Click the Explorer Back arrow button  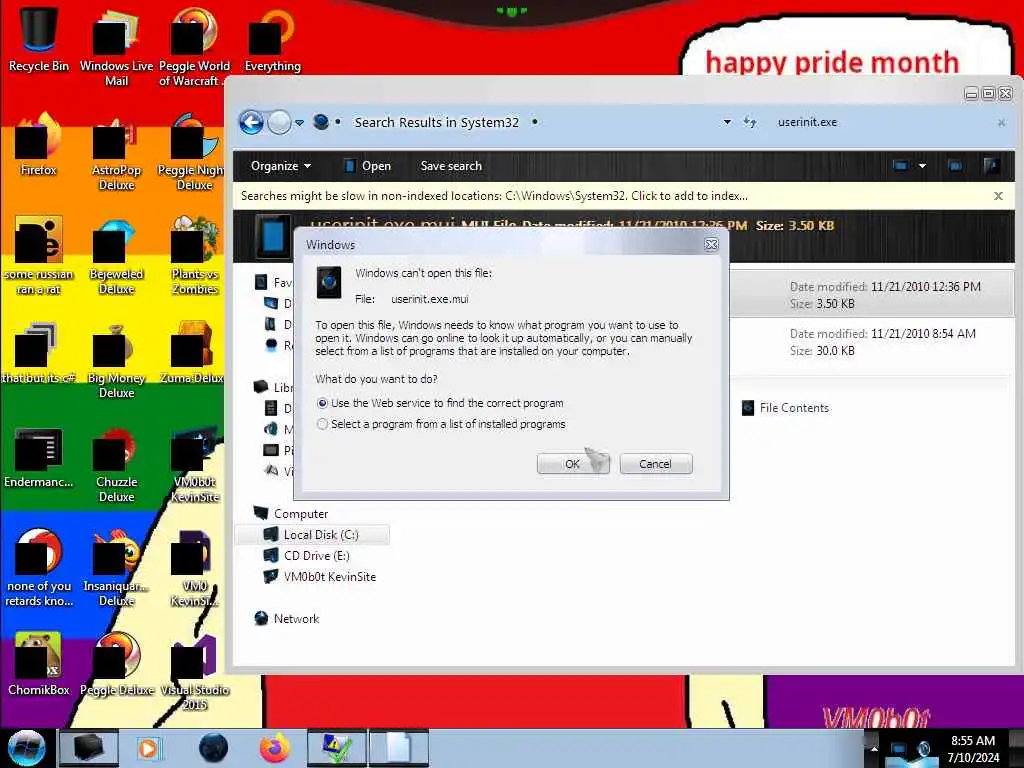click(251, 122)
